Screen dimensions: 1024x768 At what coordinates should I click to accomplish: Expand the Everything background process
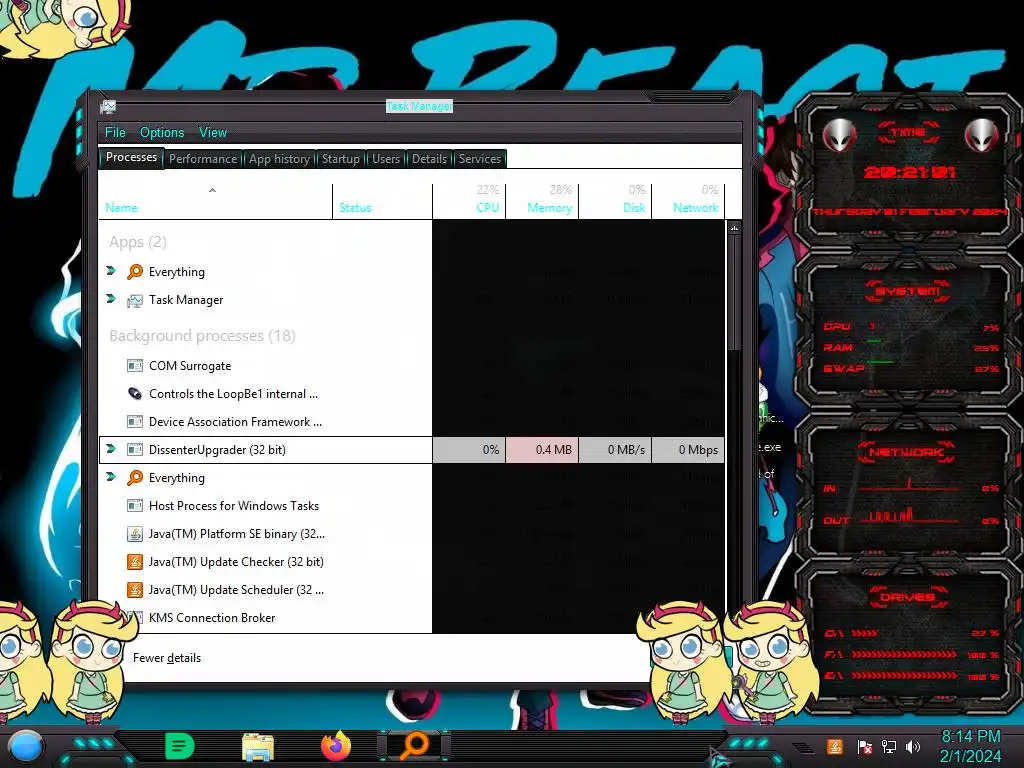tap(111, 477)
